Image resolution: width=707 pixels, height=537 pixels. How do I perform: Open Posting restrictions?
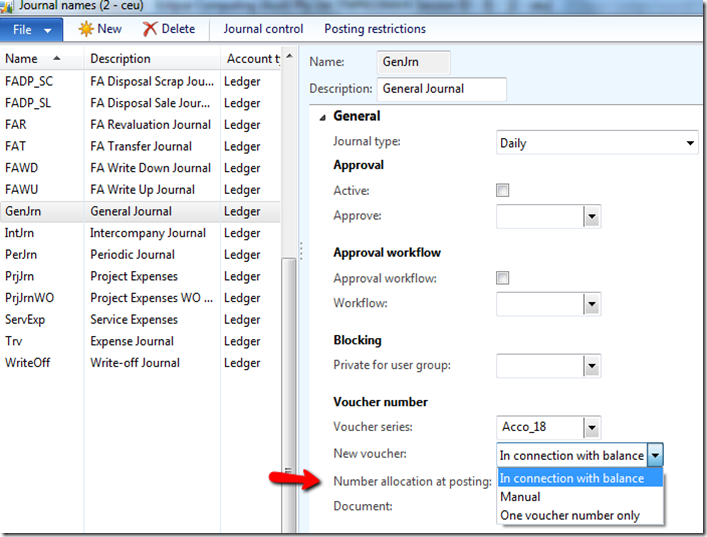tap(375, 29)
